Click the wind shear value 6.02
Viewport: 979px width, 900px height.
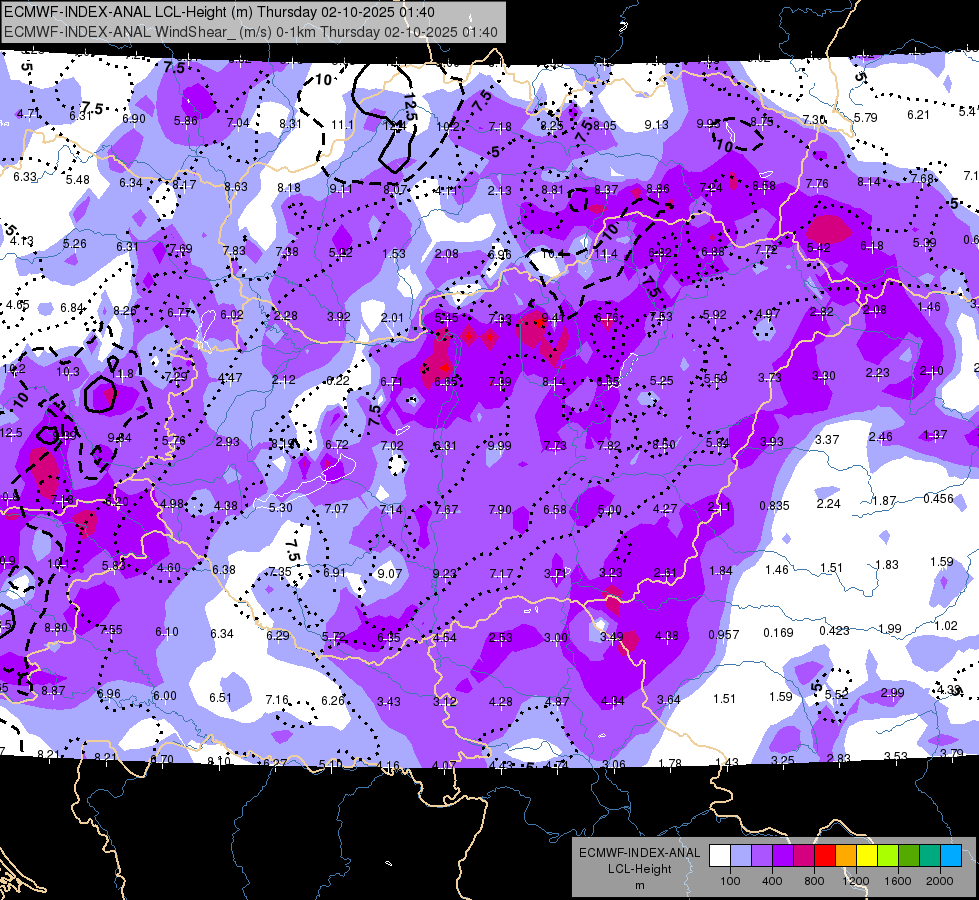[232, 314]
